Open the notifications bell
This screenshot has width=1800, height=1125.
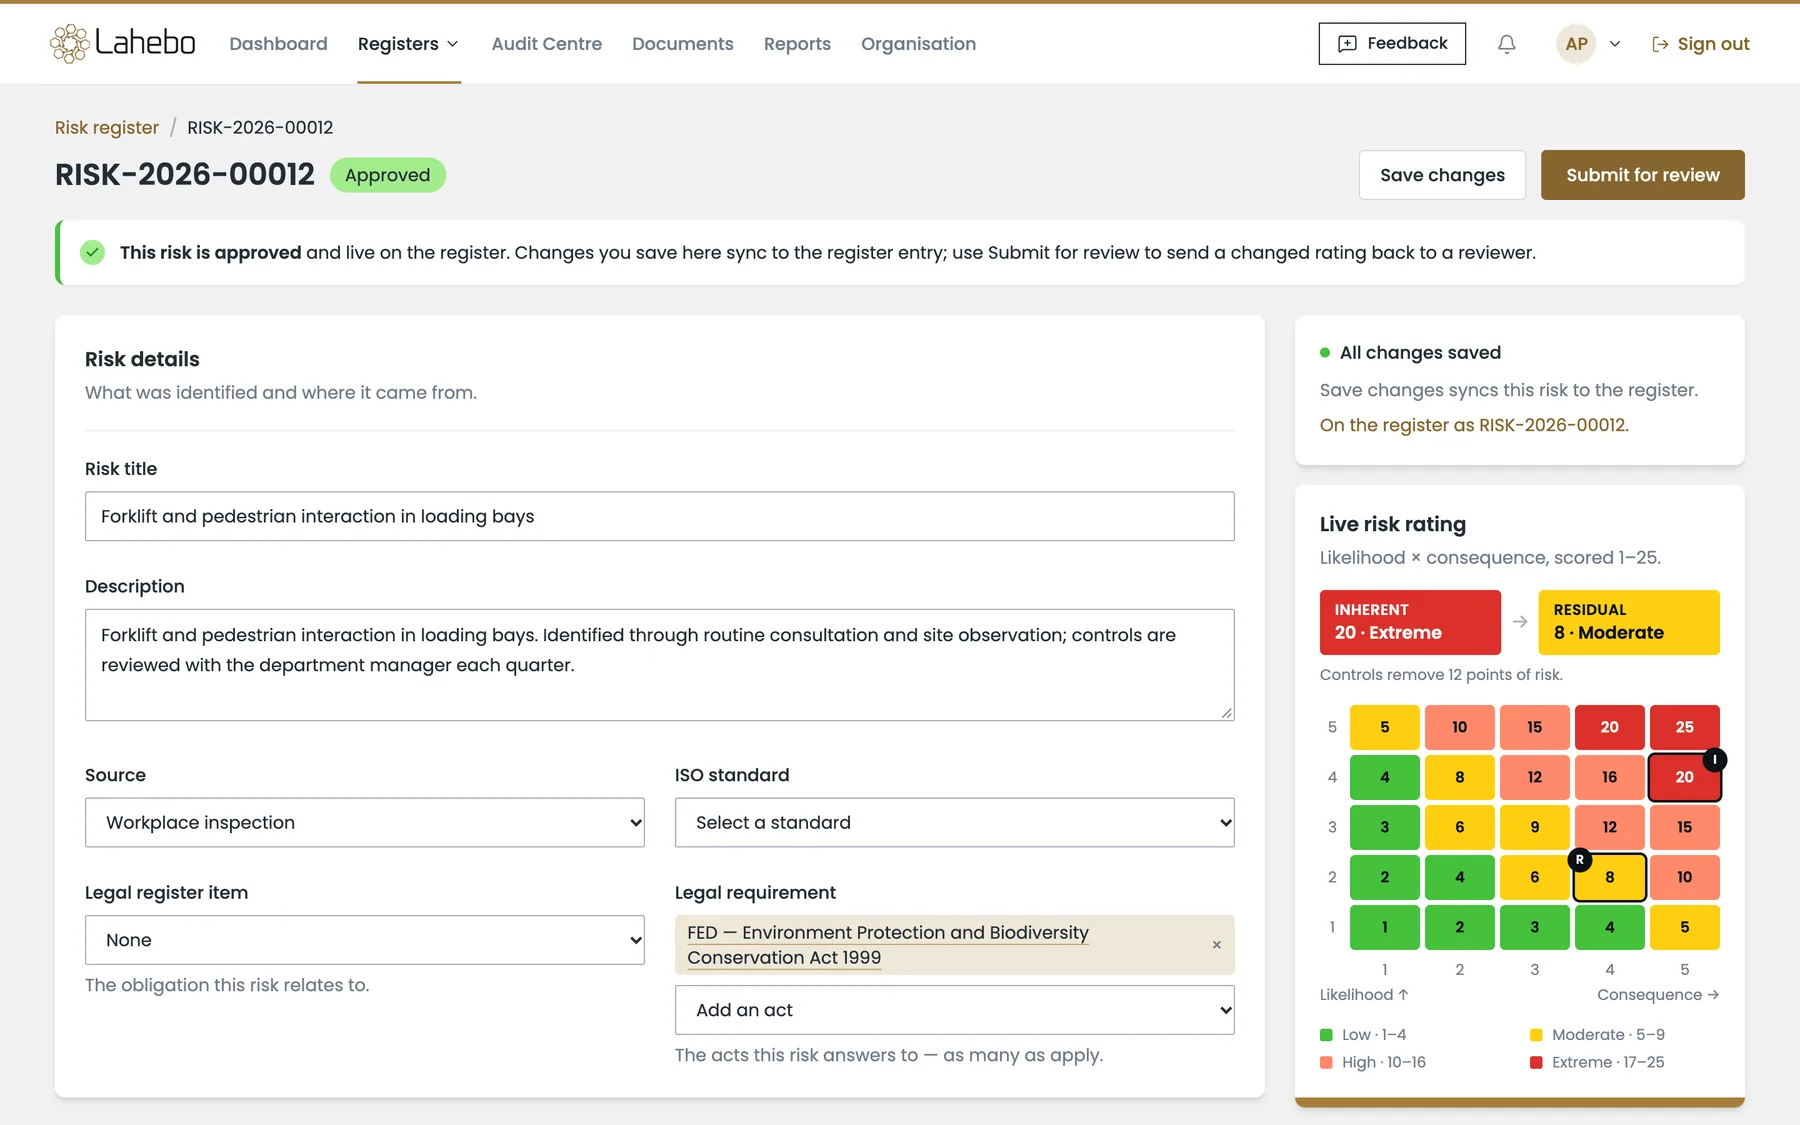[x=1506, y=44]
